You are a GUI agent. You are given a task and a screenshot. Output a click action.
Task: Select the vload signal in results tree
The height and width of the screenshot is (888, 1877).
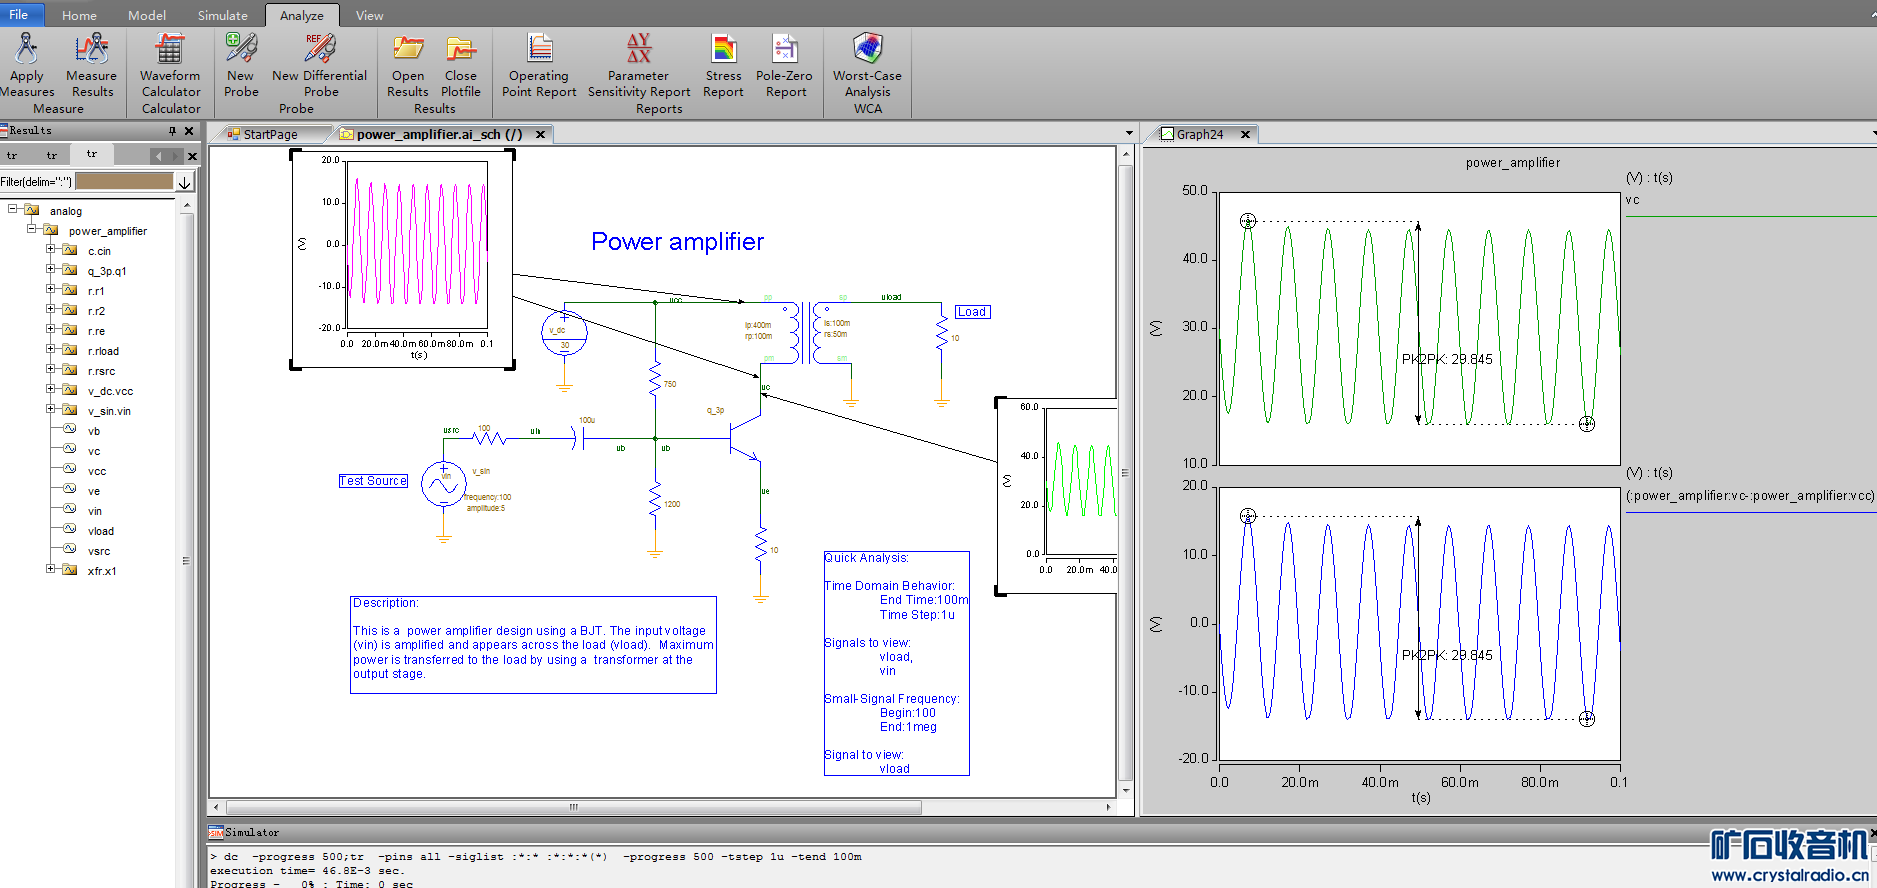point(100,531)
